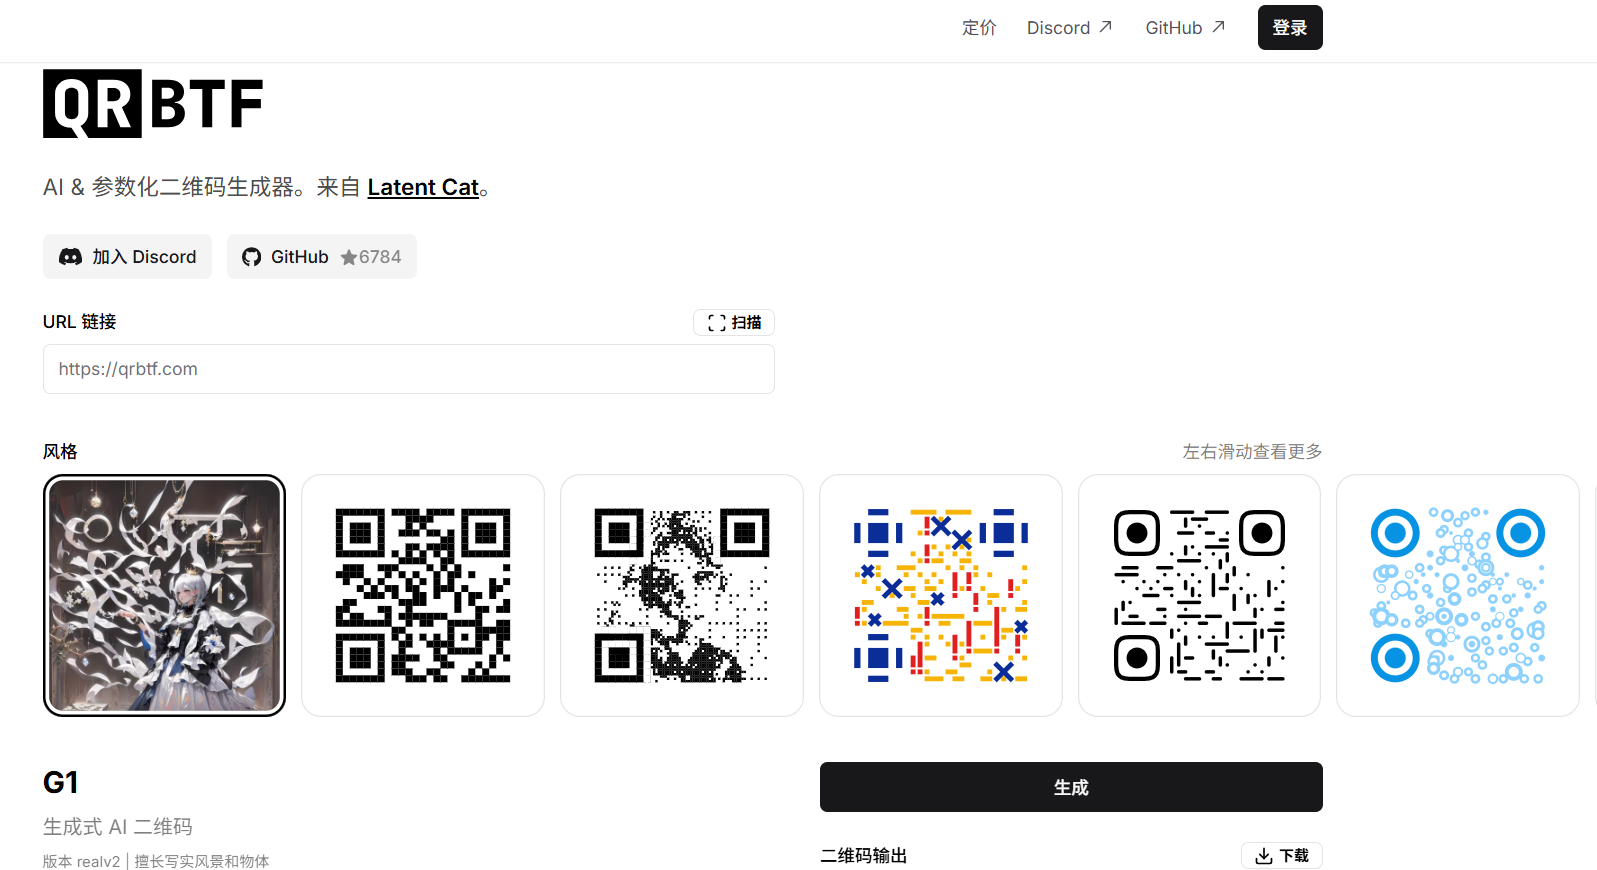Select the blue bubble QR style

pos(1457,595)
